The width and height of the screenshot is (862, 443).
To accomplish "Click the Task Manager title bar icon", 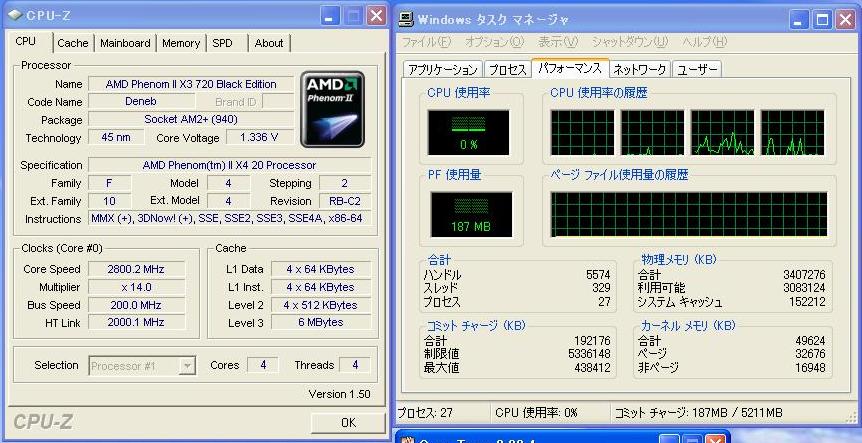I will click(407, 20).
